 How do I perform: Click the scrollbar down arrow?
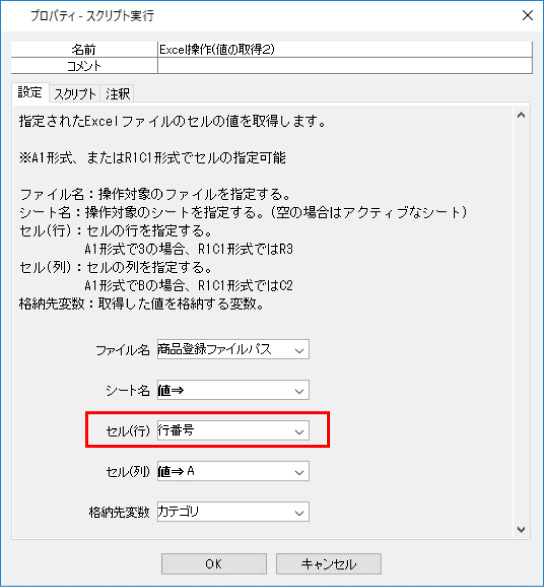tap(521, 529)
